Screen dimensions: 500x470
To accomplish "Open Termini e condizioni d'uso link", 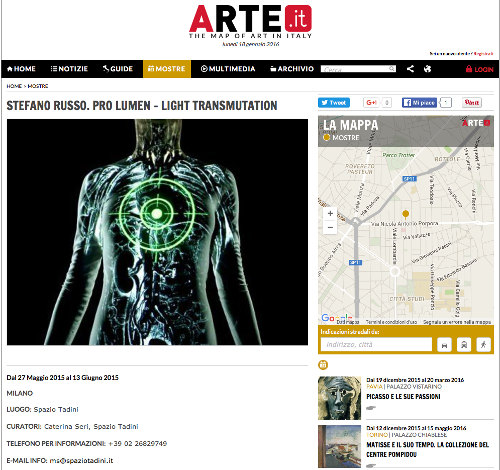I will (x=391, y=322).
